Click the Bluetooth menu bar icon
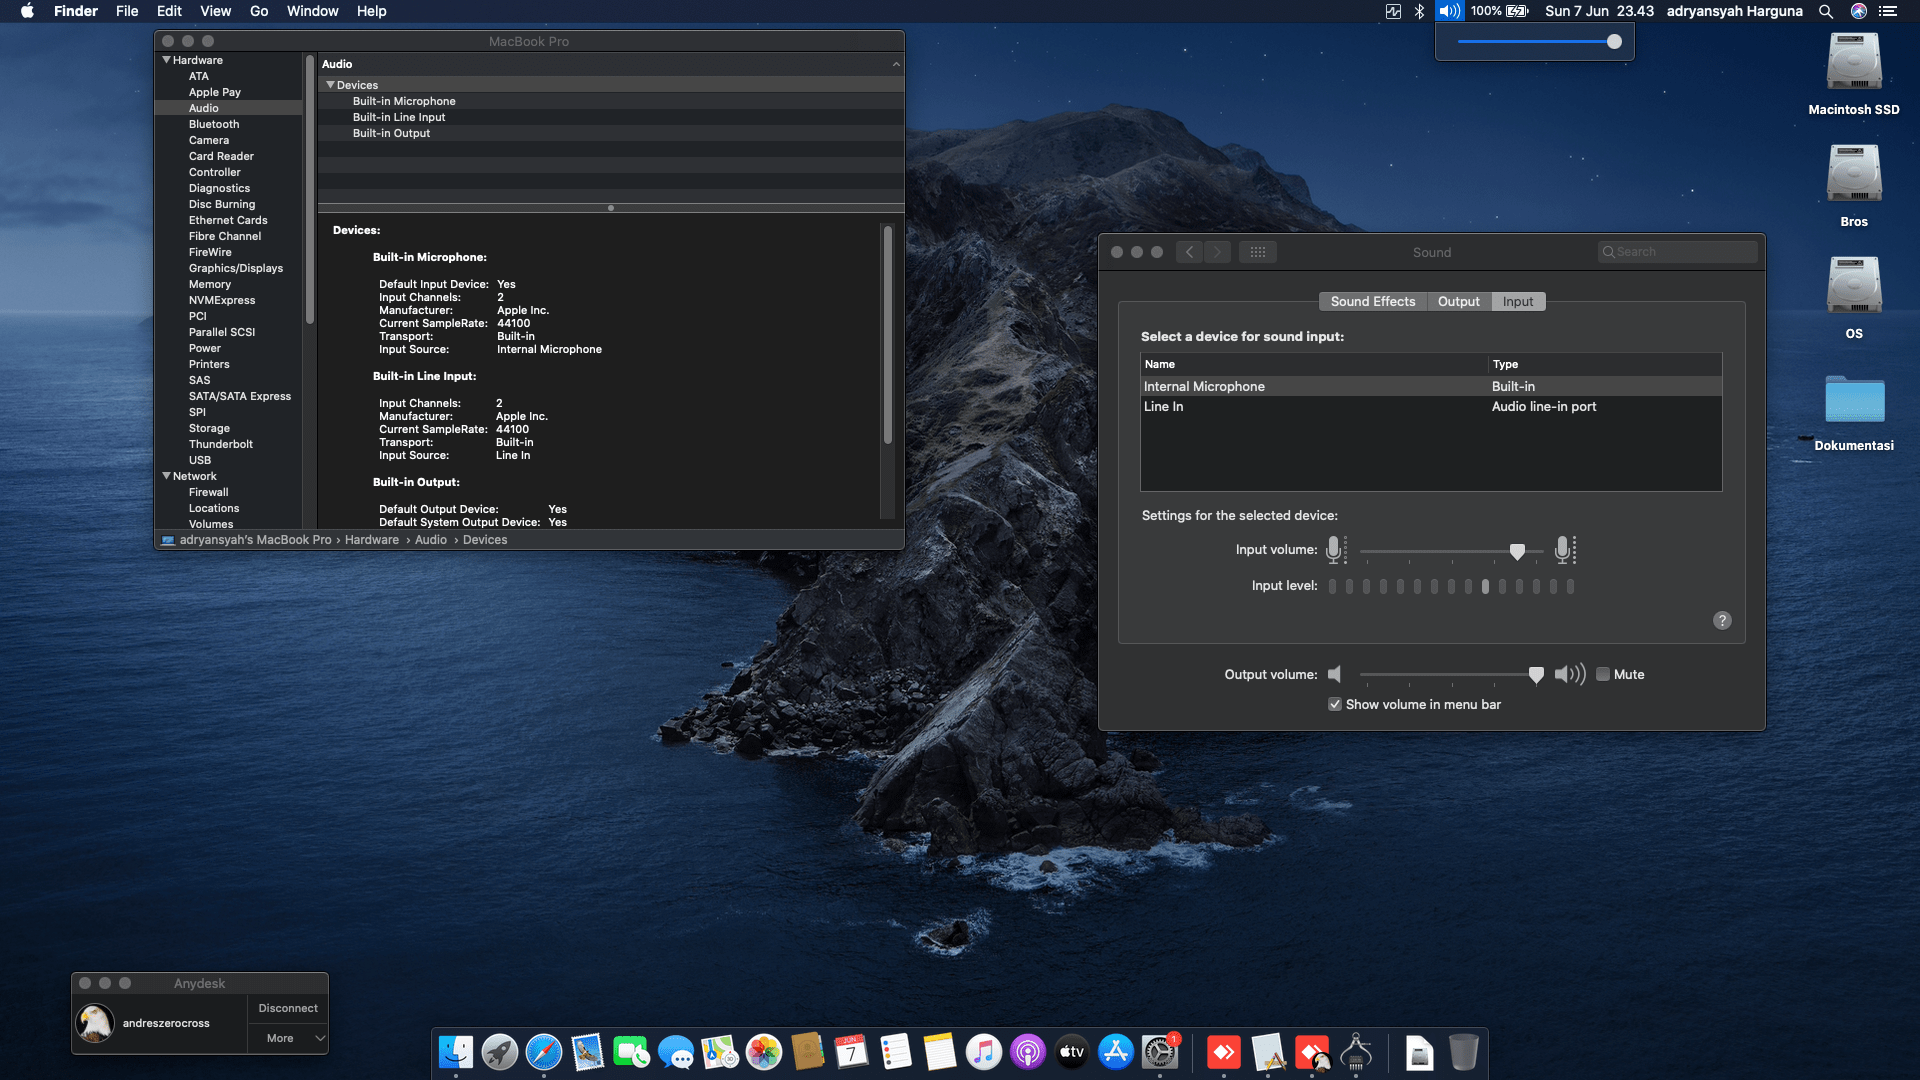 (x=1419, y=11)
